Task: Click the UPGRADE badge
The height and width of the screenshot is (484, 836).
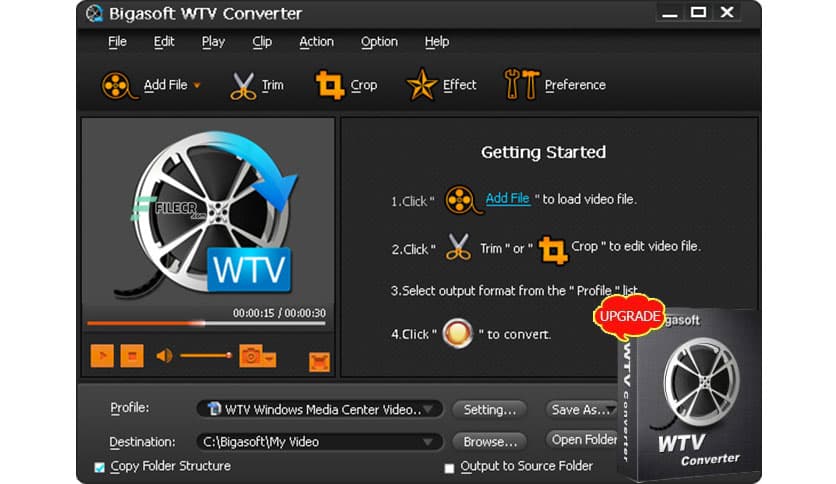Action: tap(630, 317)
